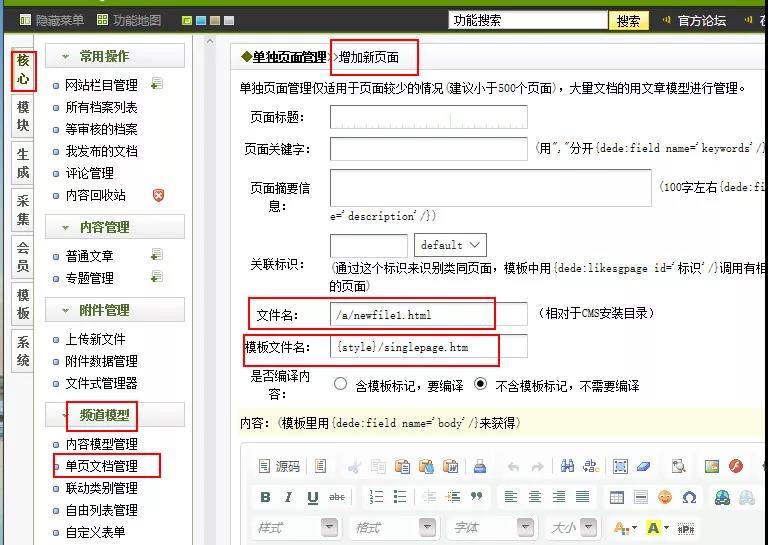Click the paste clipboard icon
768x545 pixels.
click(402, 466)
